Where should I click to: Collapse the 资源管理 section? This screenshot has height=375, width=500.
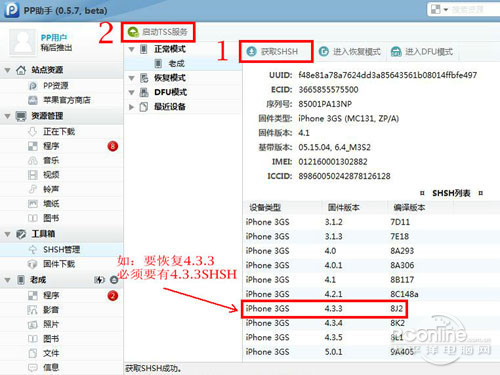7,116
